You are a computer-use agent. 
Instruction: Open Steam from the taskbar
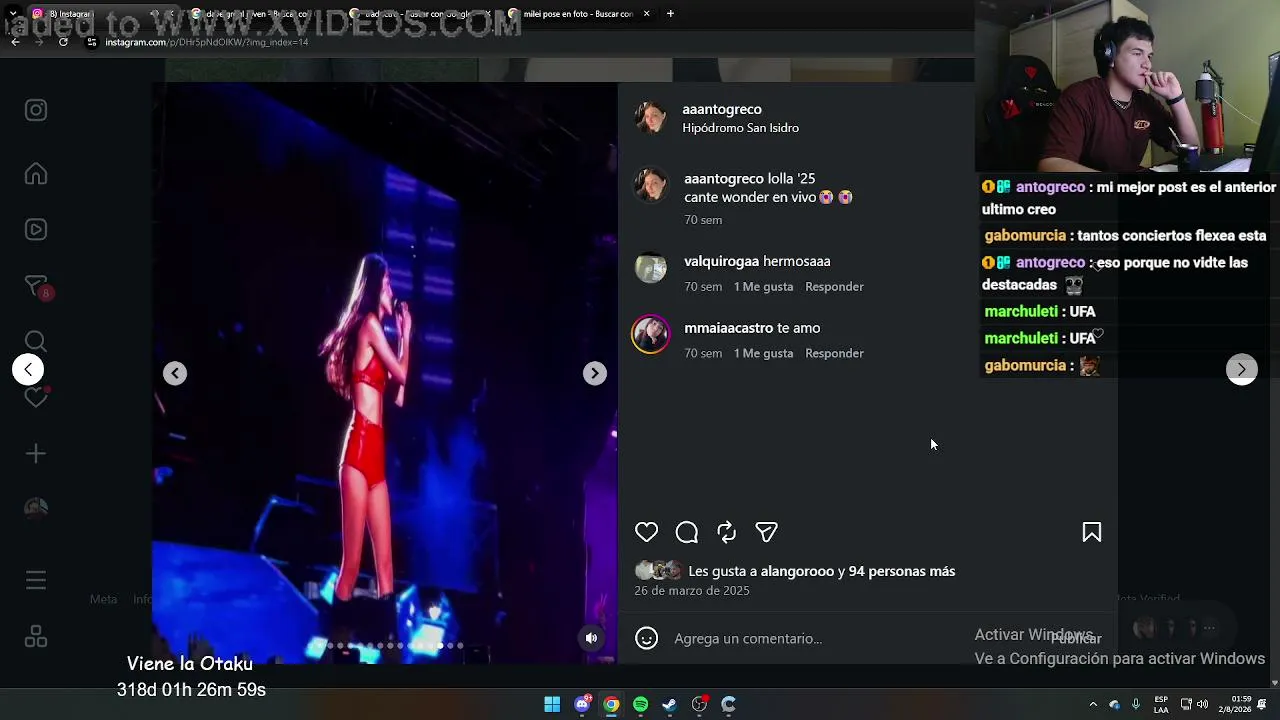coord(670,705)
